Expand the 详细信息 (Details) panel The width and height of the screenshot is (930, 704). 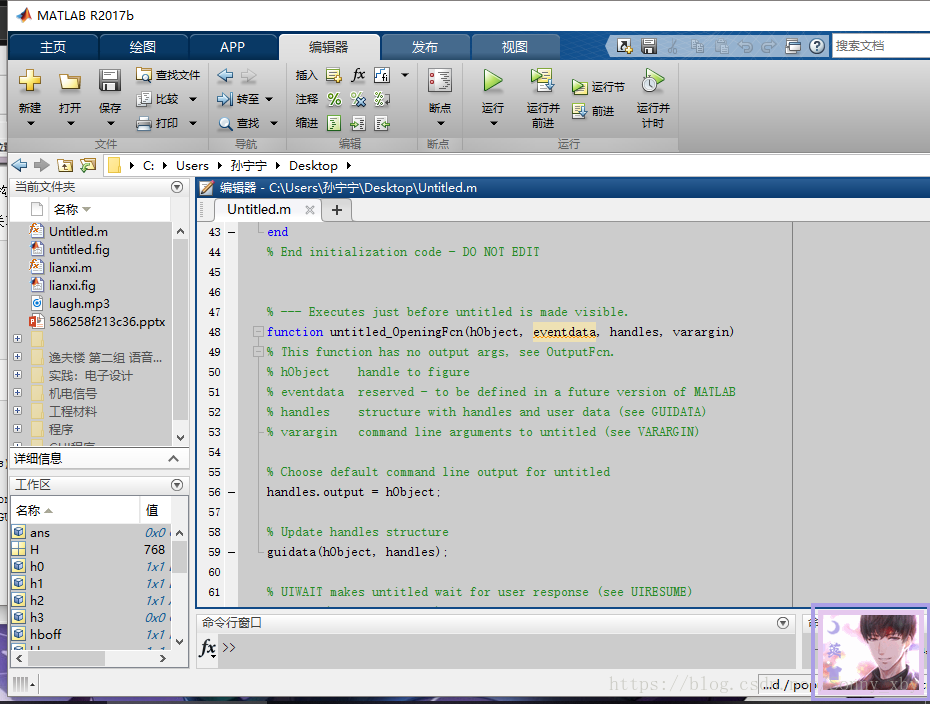coord(173,458)
